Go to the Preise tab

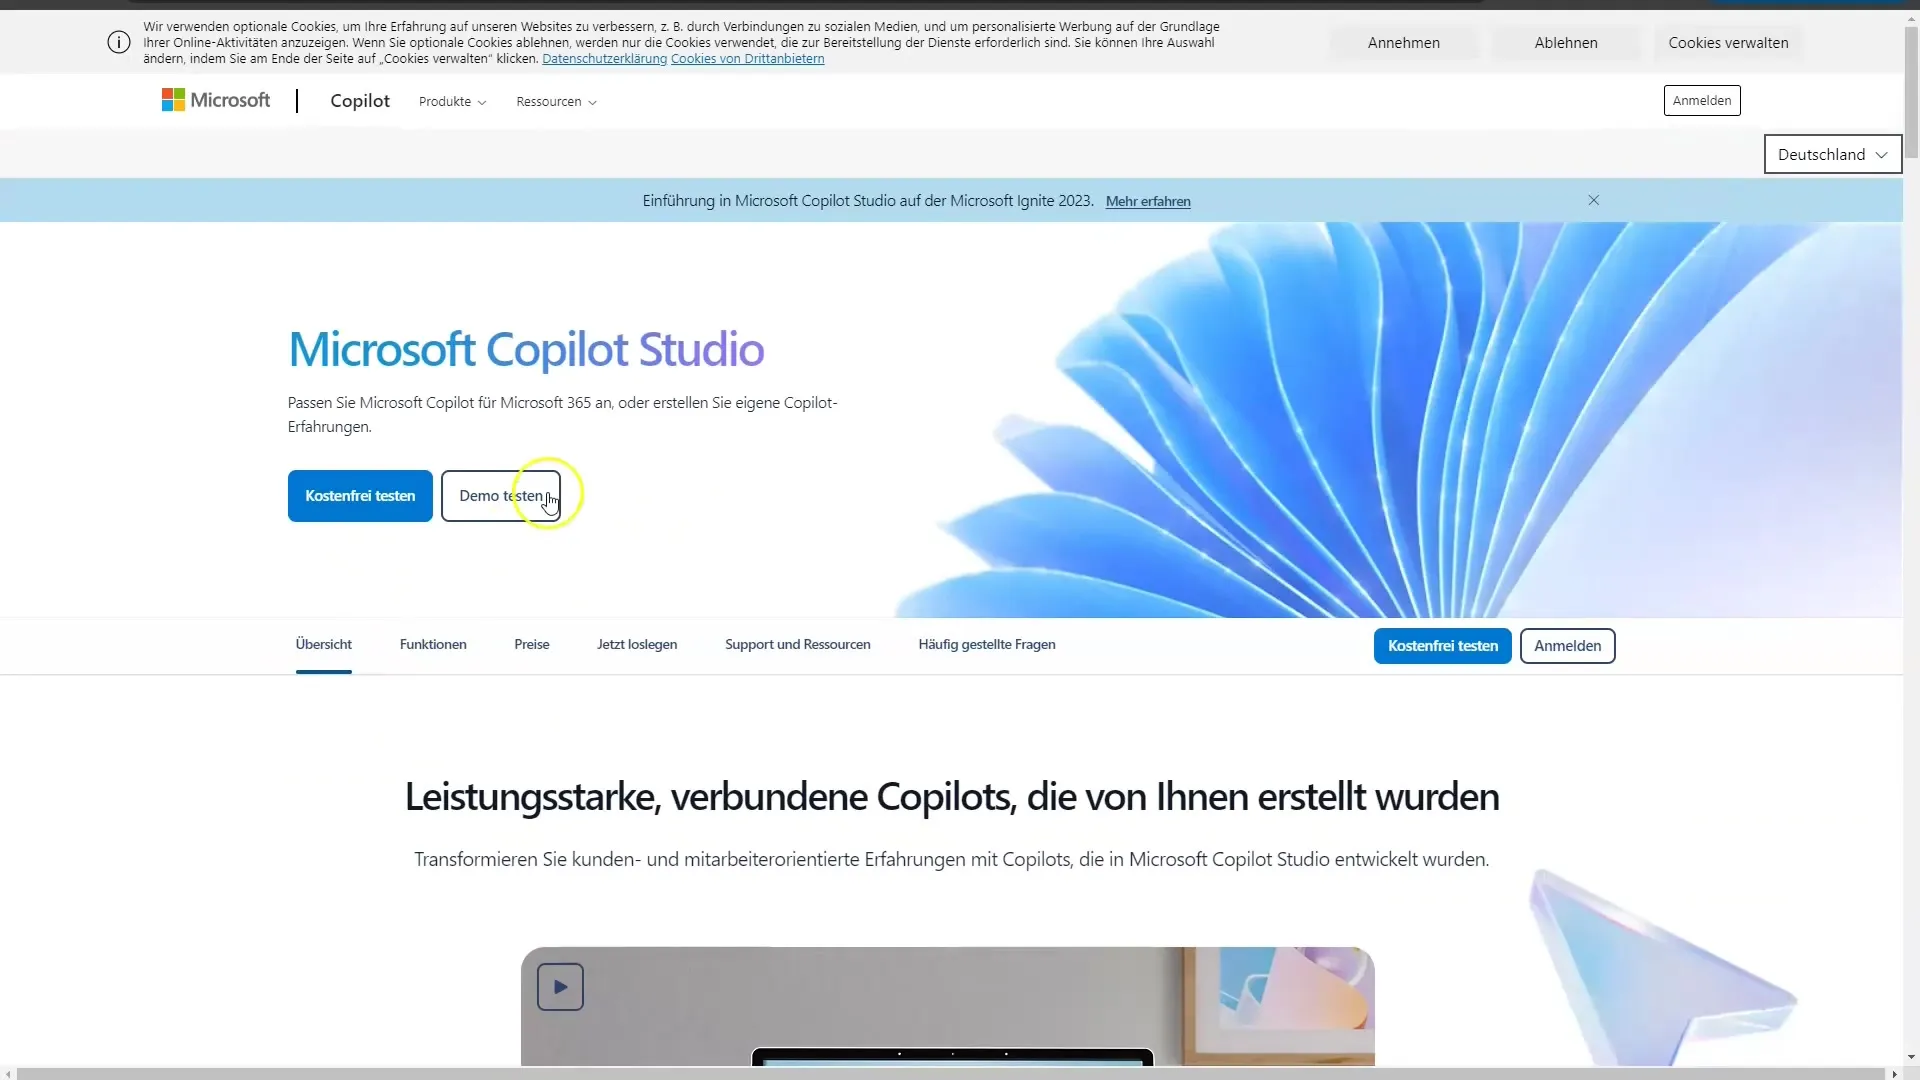tap(532, 645)
